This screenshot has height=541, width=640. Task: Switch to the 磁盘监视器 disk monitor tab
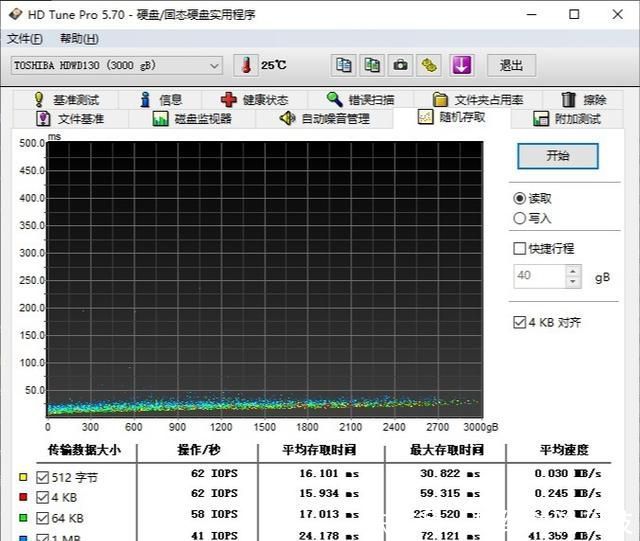(x=192, y=119)
